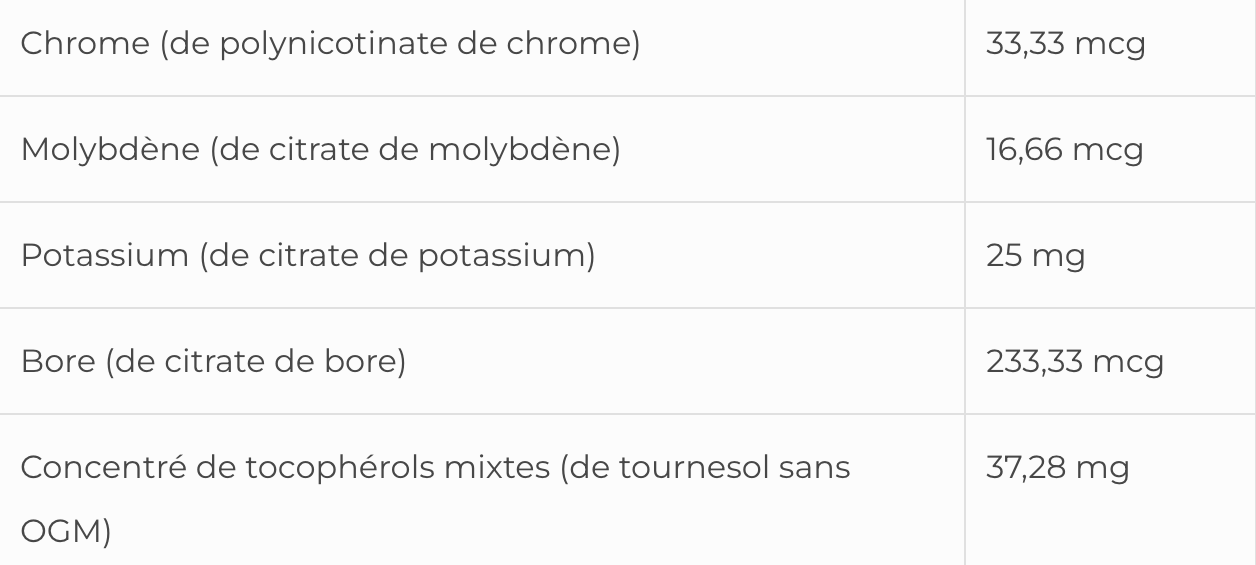Select the 25 mg value

1035,256
